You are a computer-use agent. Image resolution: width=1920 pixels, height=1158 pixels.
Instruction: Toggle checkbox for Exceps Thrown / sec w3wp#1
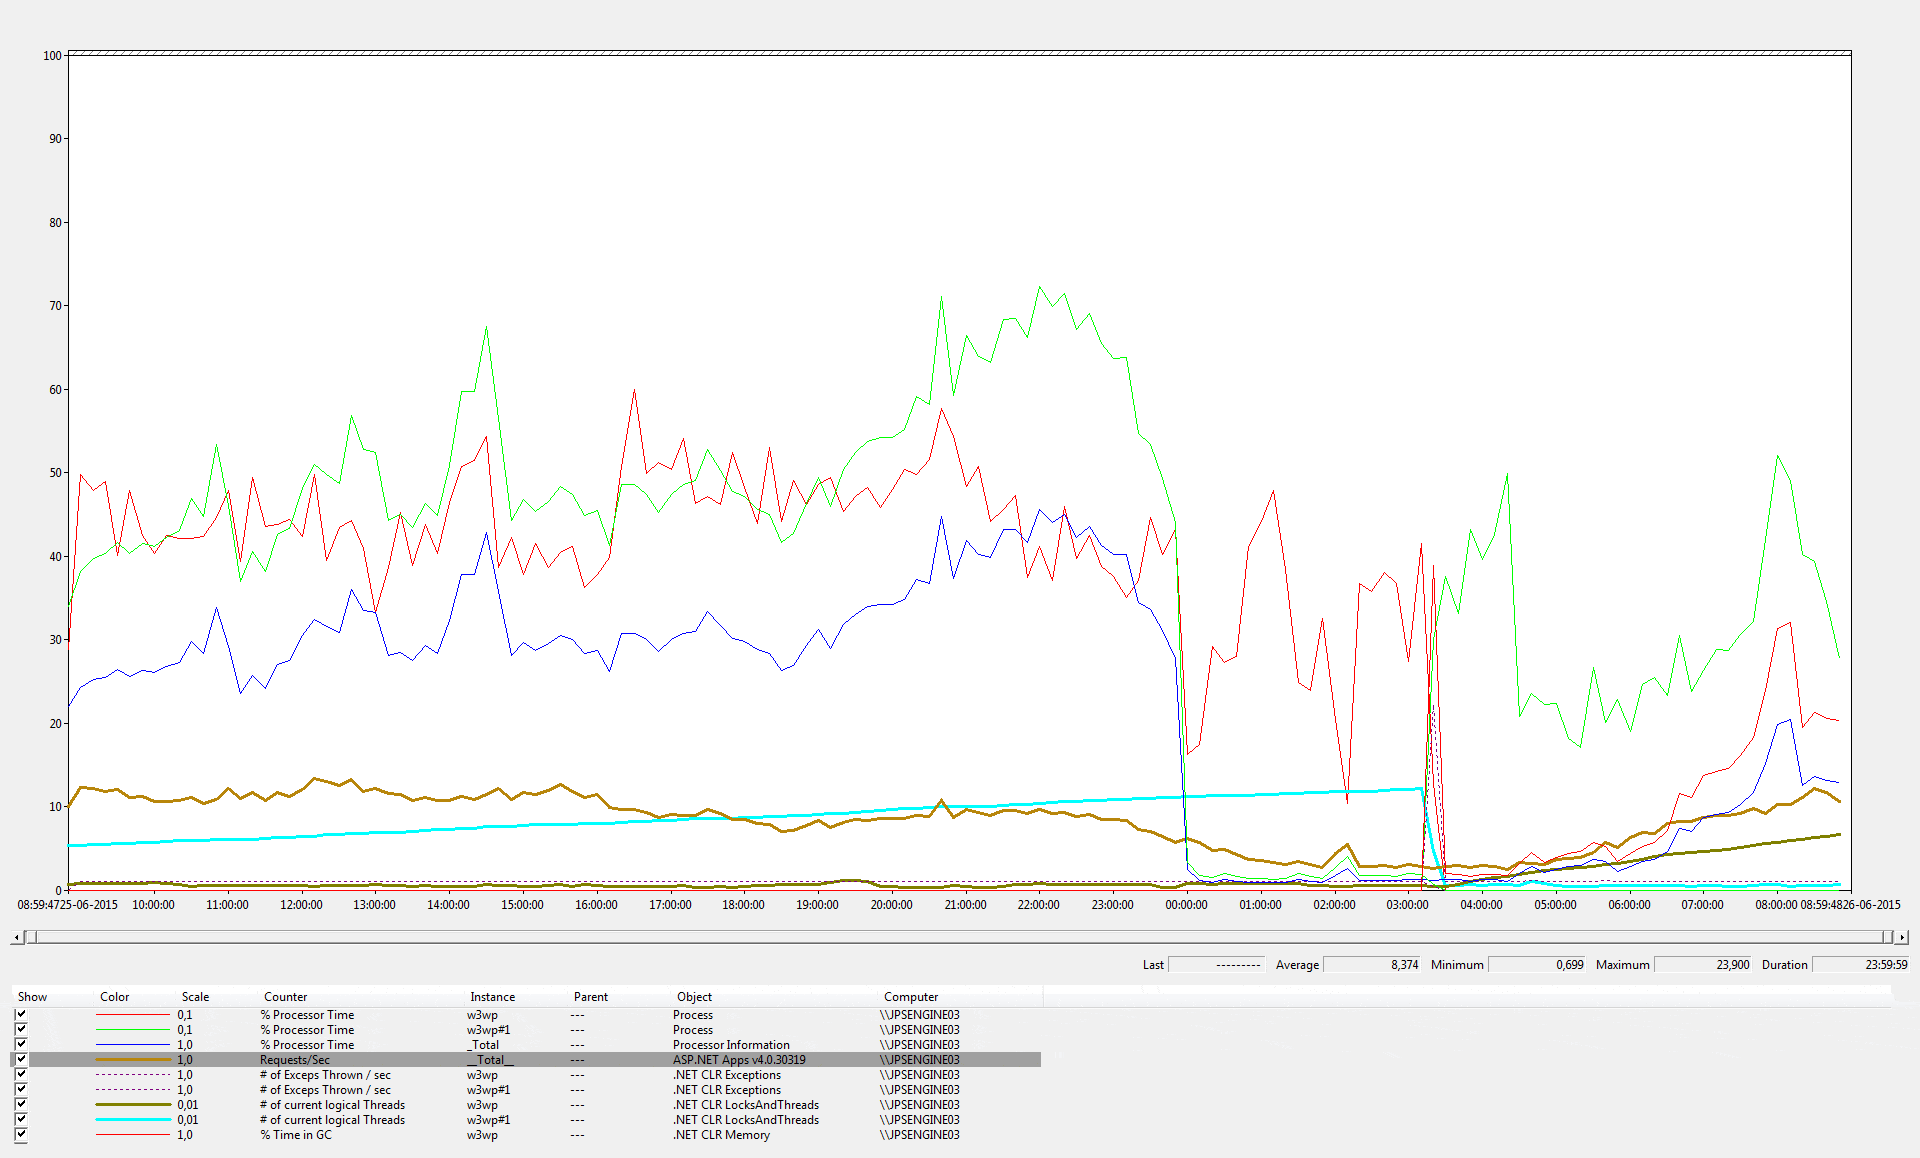pos(21,1089)
